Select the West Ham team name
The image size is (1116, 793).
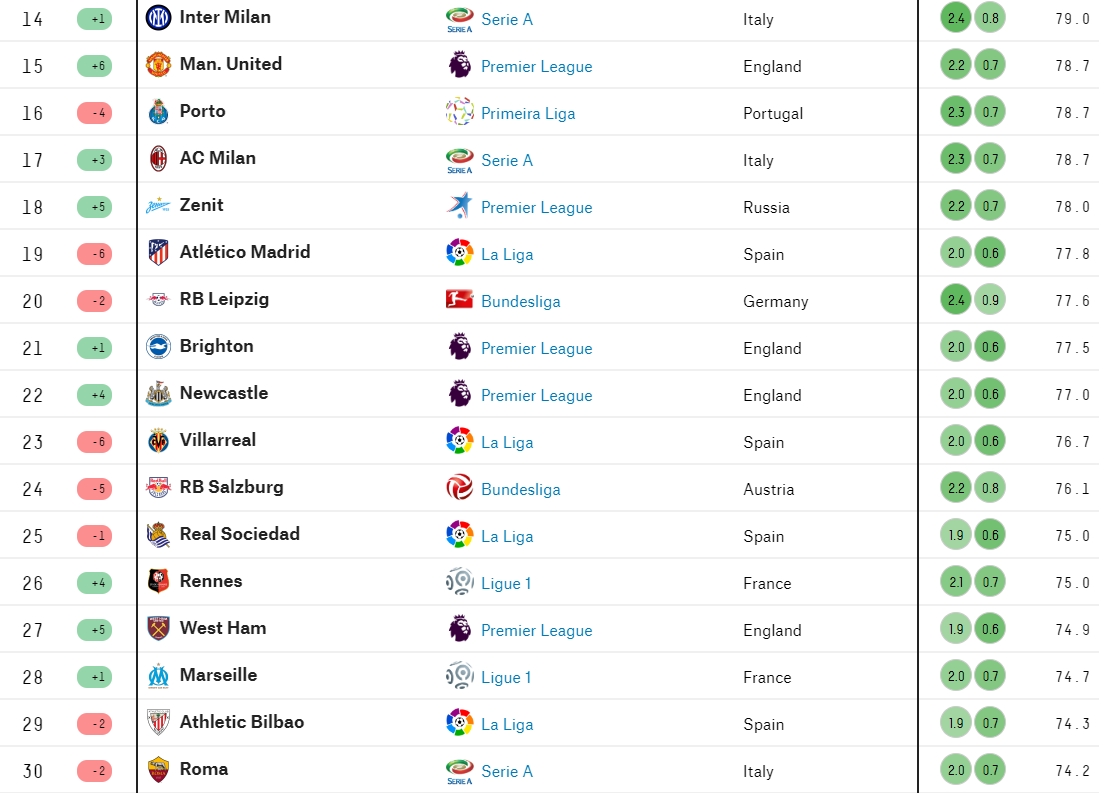(x=222, y=628)
